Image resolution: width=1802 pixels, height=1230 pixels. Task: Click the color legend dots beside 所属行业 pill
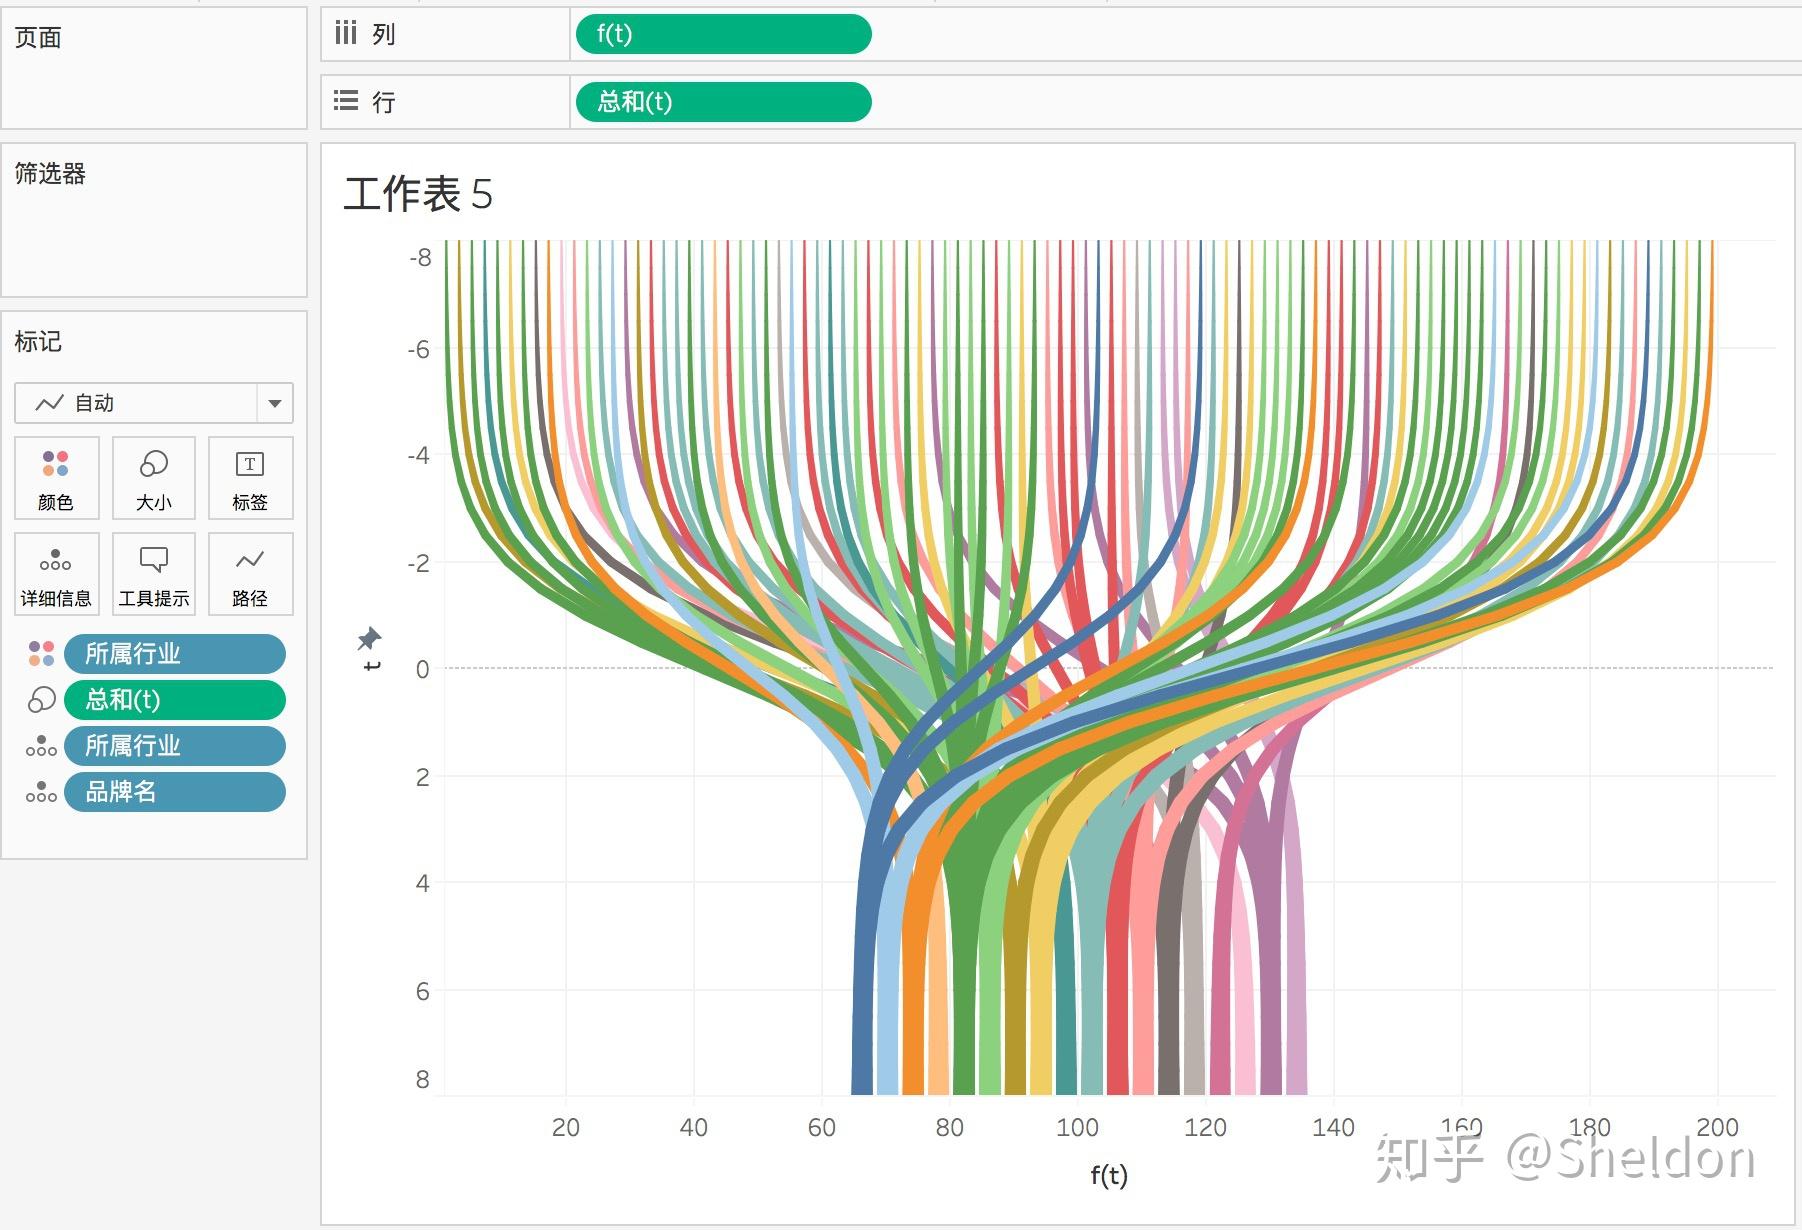[x=41, y=654]
